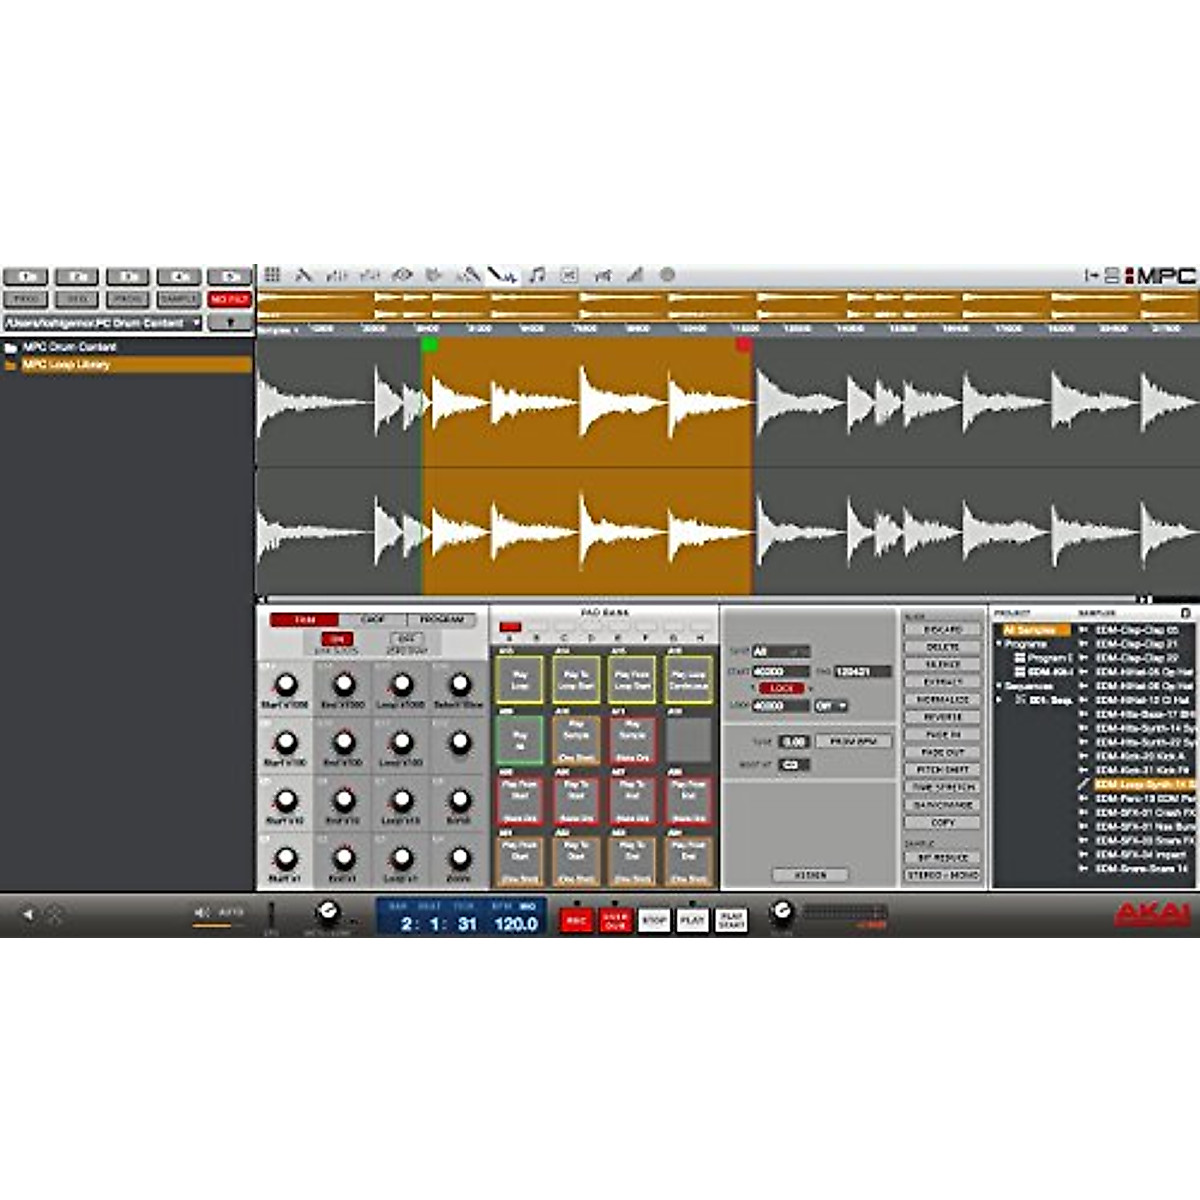
Task: Toggle the red LOCK button
Action: [x=781, y=689]
